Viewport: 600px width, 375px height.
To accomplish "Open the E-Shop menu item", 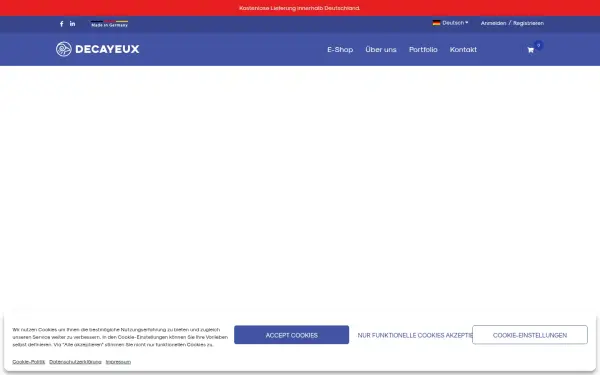I will click(340, 49).
